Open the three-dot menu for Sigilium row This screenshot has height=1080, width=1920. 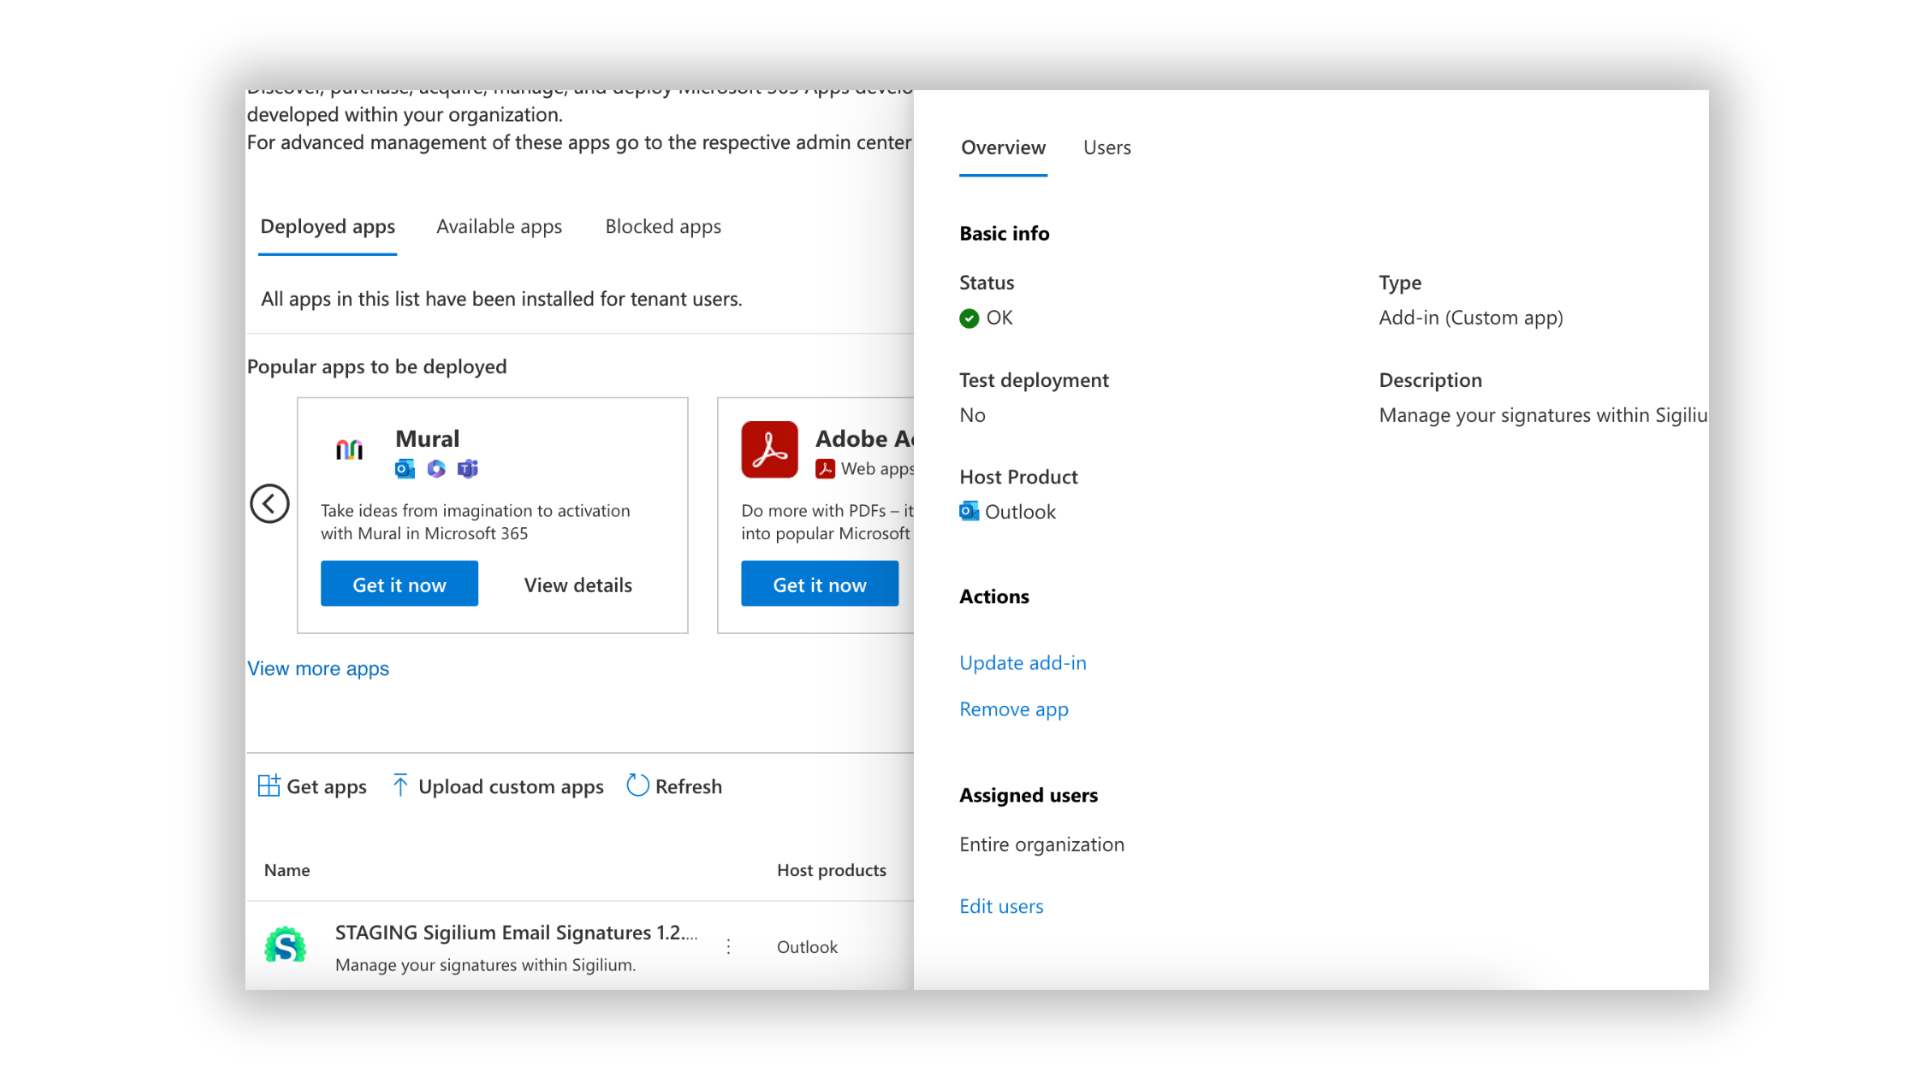pyautogui.click(x=728, y=946)
